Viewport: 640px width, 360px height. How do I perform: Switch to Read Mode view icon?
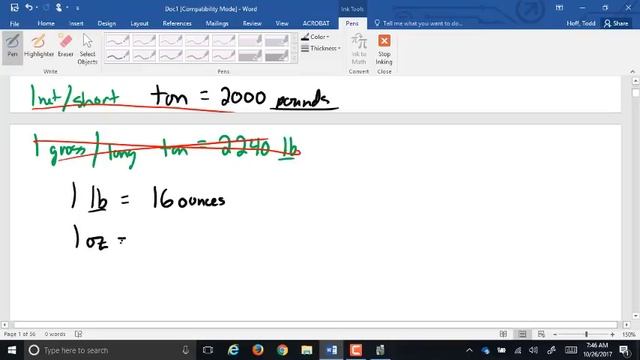503,334
